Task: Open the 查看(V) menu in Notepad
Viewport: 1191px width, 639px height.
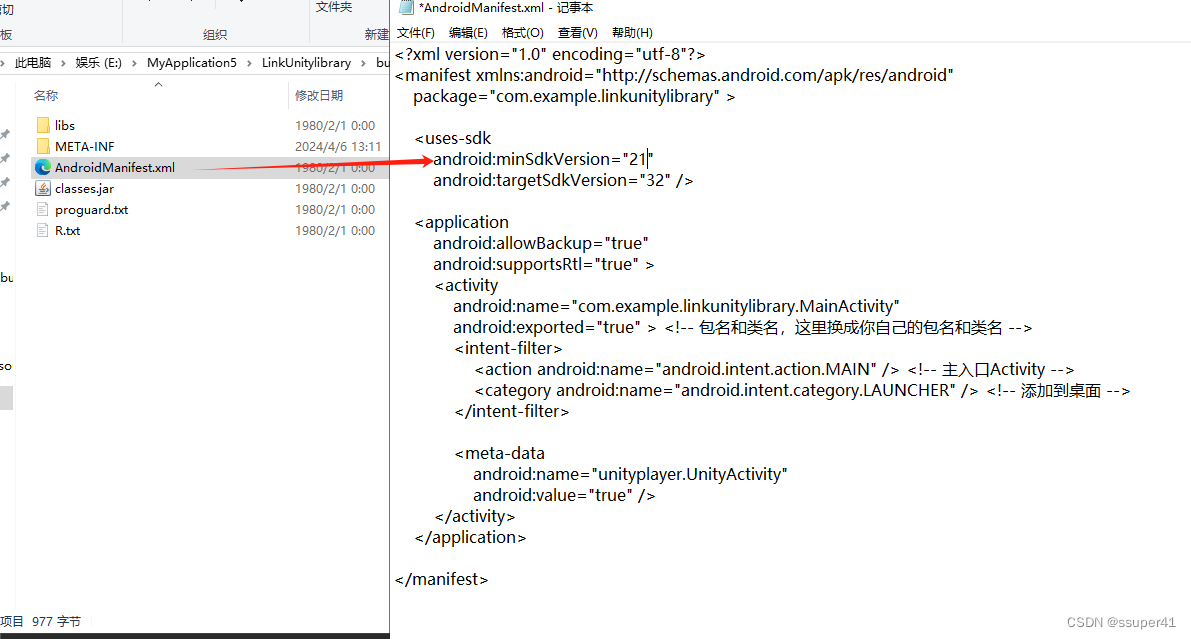Action: pos(577,33)
